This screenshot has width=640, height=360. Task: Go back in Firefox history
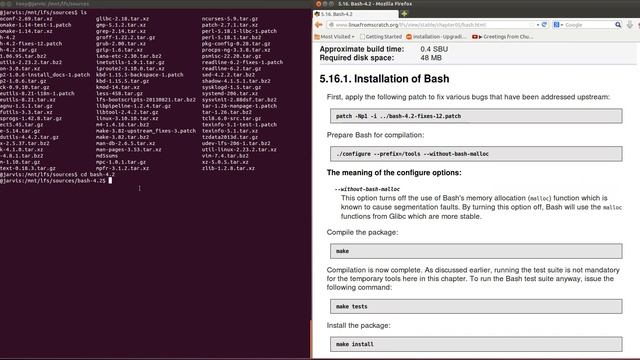click(319, 25)
